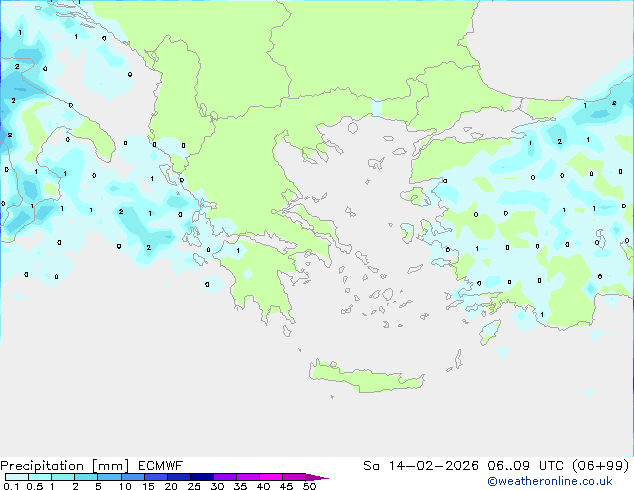Click the legend scale label '5'

pos(98,486)
